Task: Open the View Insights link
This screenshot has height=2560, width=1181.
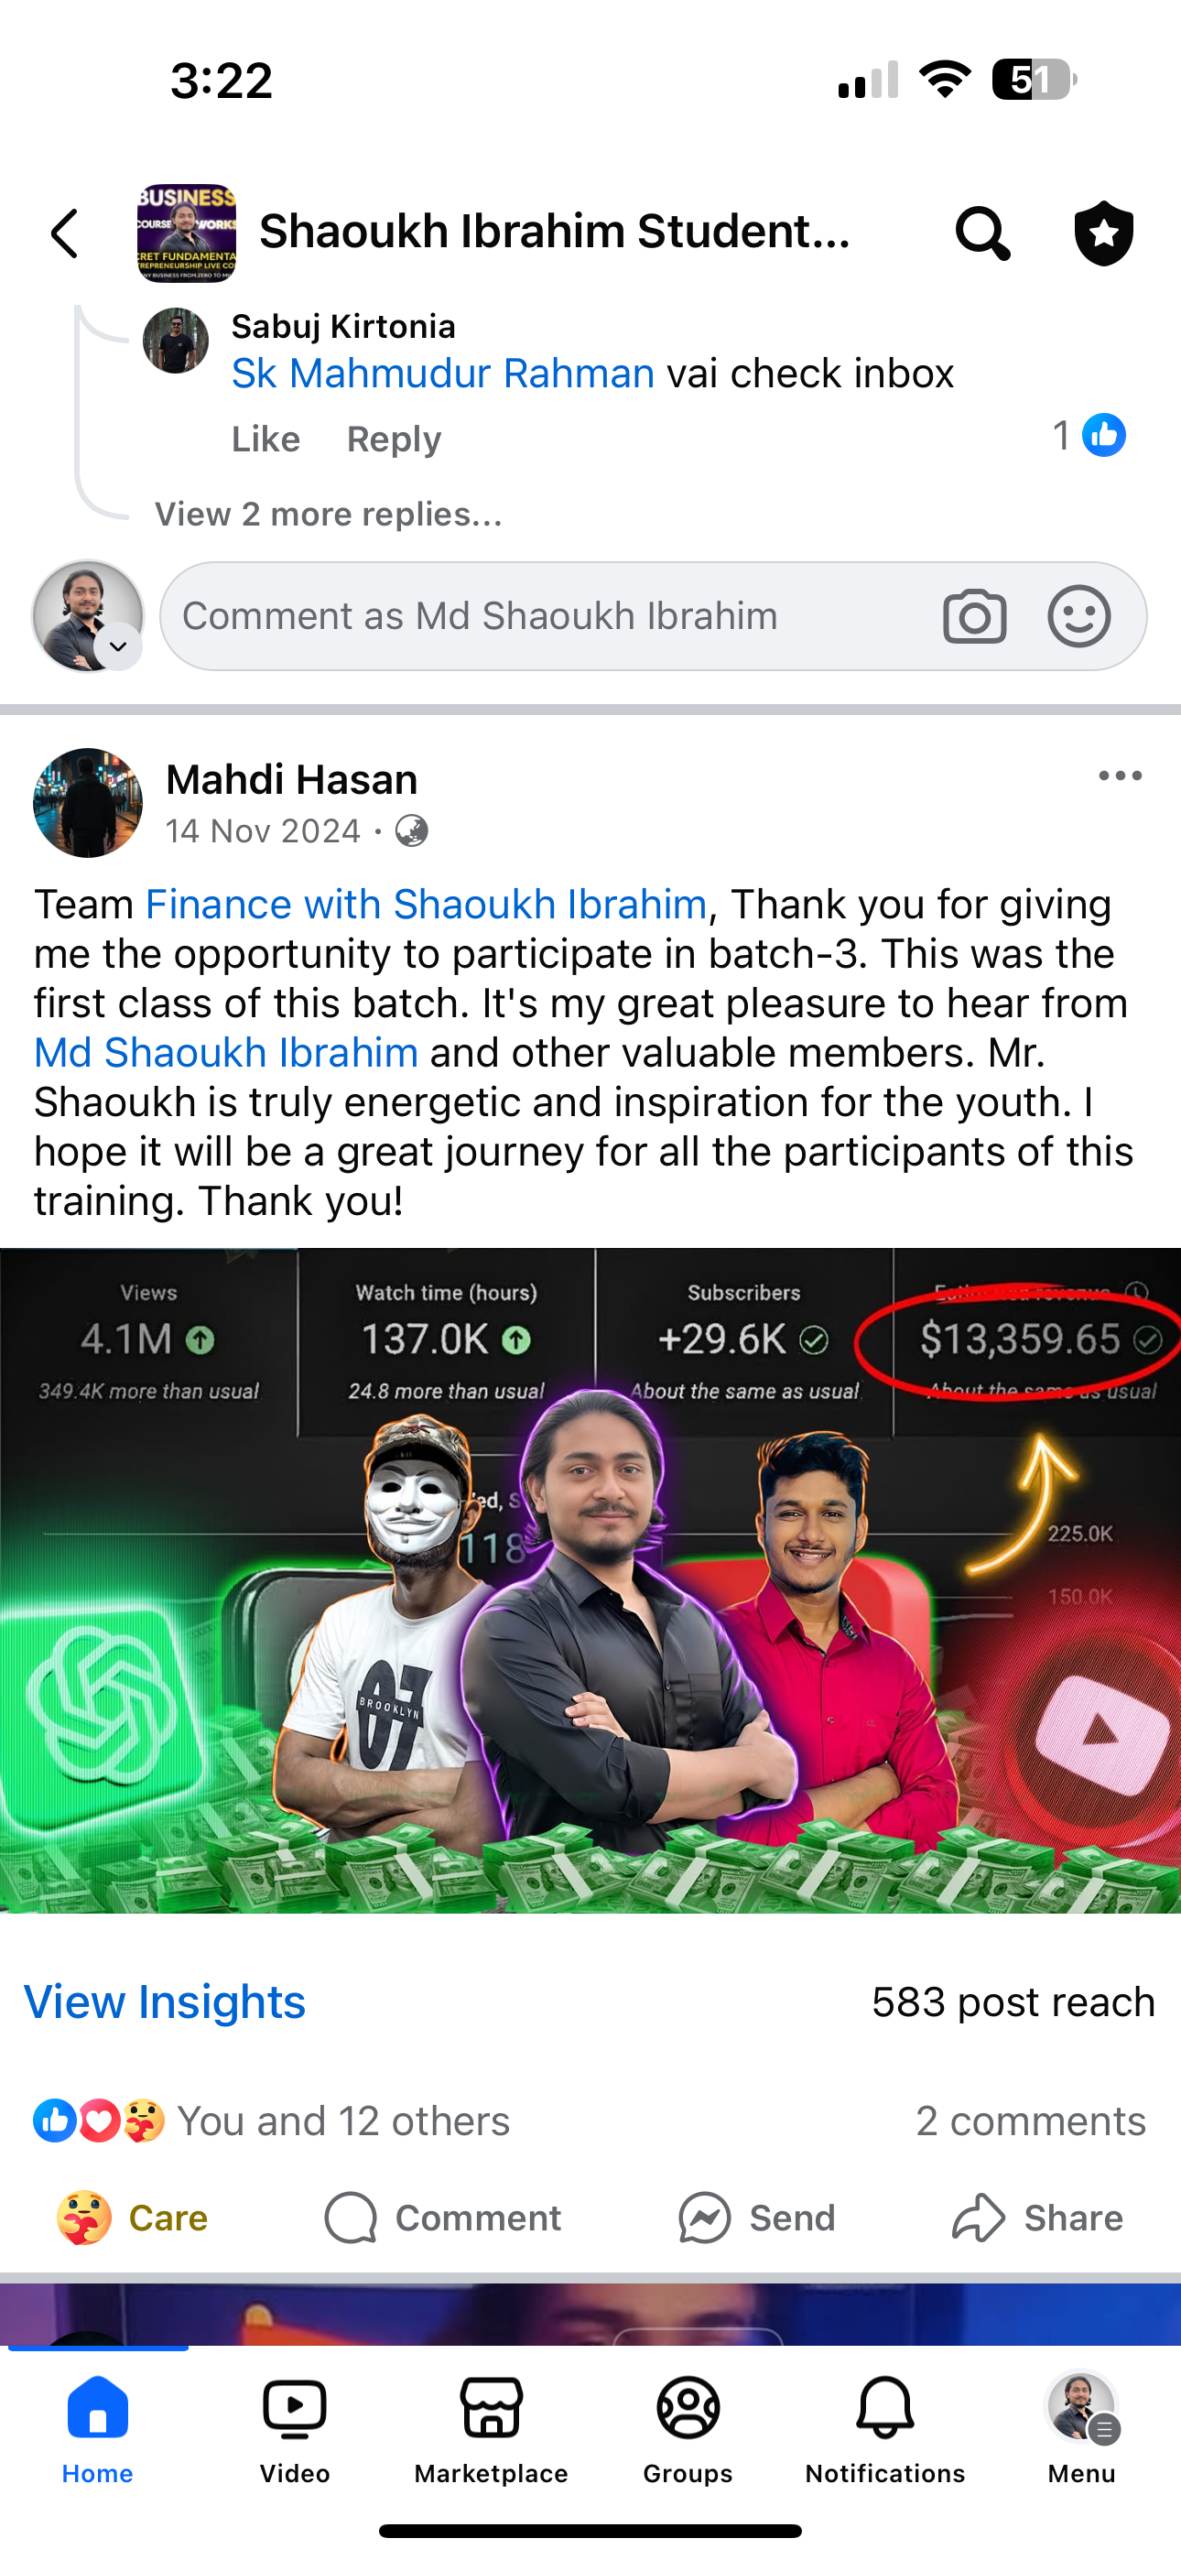Action: 165,2002
